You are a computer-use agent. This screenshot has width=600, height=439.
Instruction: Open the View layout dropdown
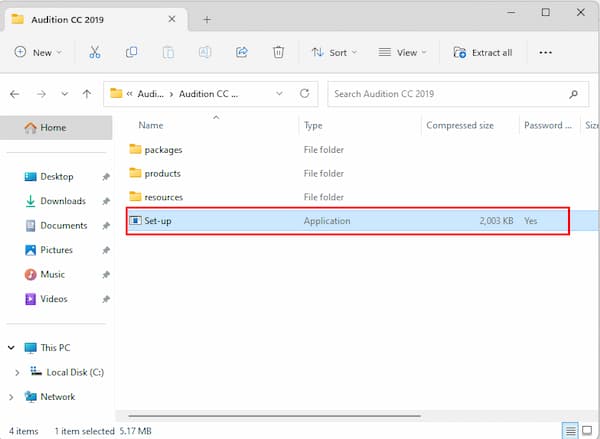[x=402, y=52]
